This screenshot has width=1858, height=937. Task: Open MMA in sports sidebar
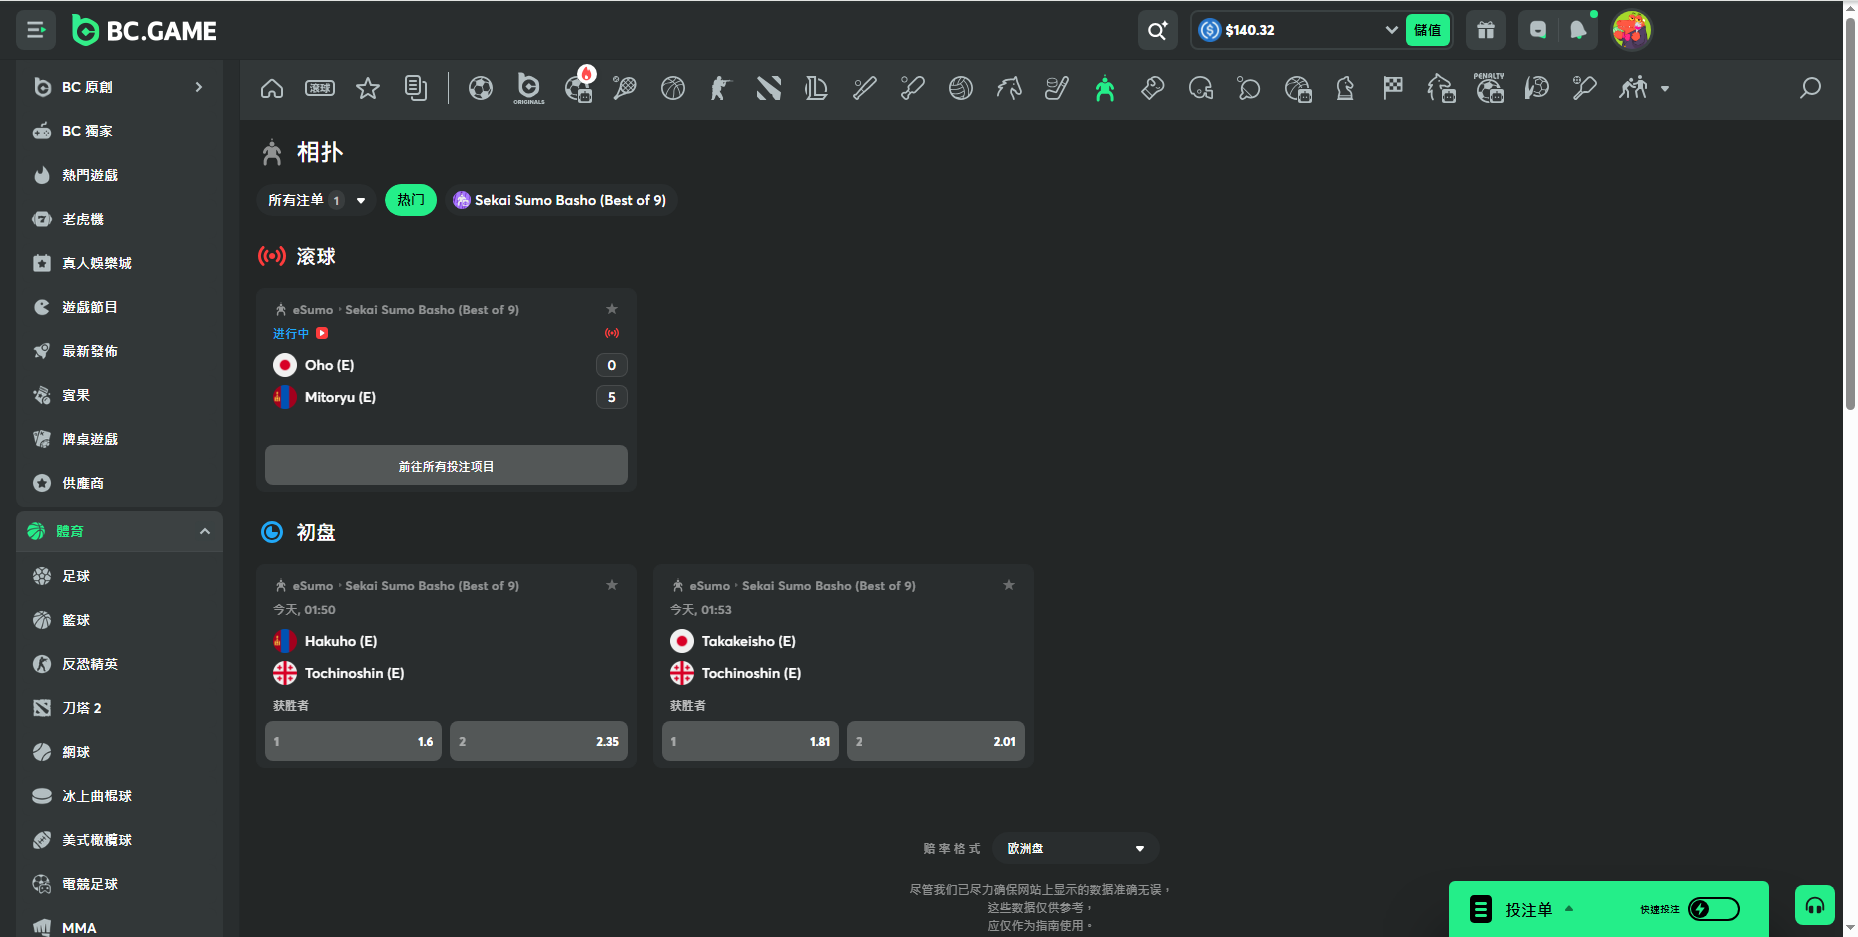(x=120, y=928)
